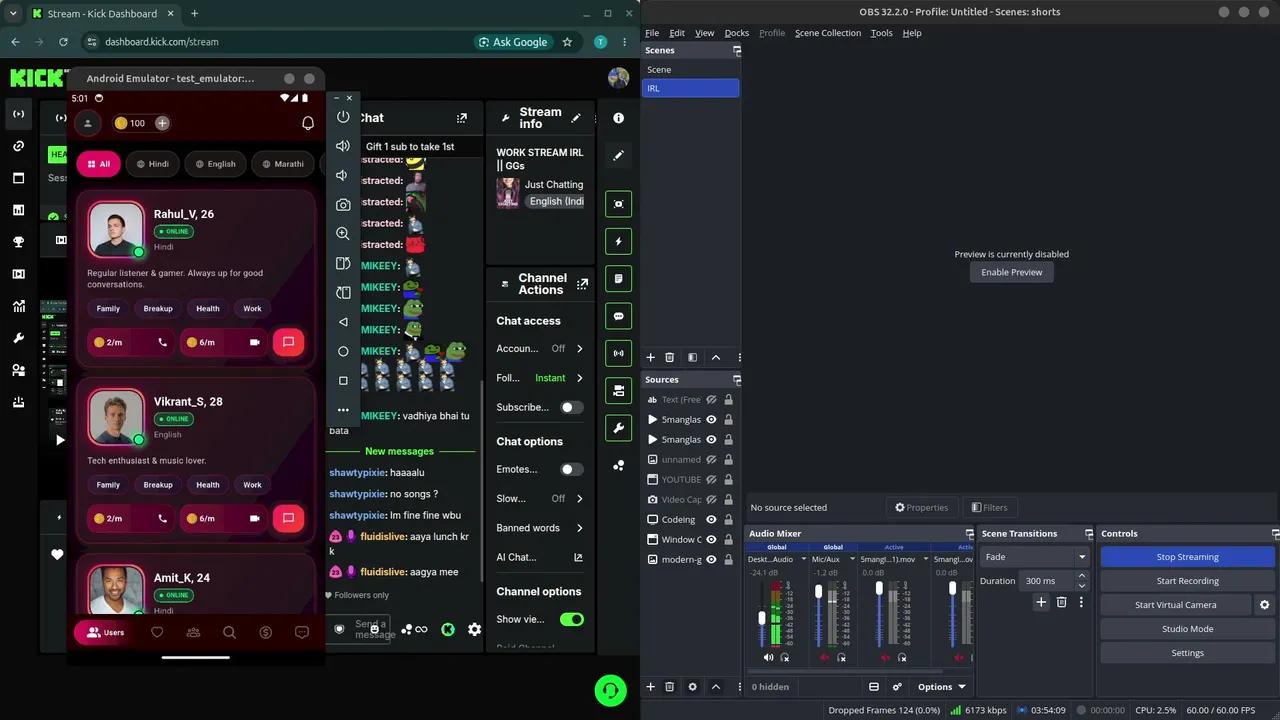1280x720 pixels.
Task: Toggle Subscribers-only chat switch
Action: pos(572,407)
